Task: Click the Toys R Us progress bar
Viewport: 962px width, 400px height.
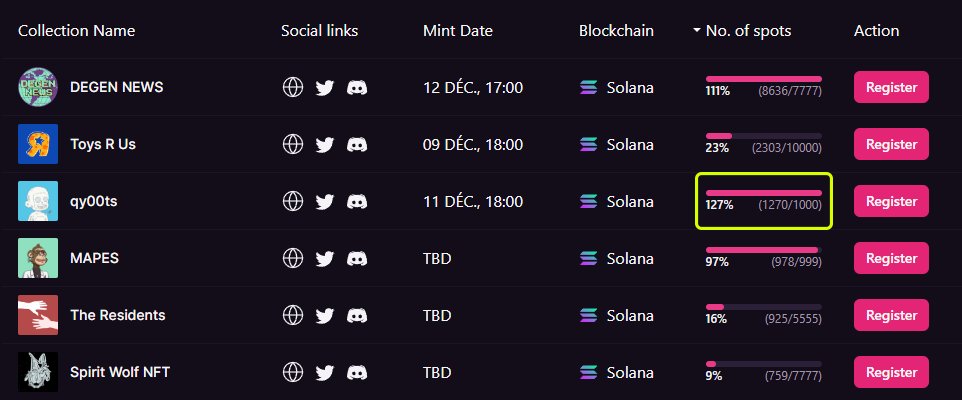Action: tap(764, 136)
